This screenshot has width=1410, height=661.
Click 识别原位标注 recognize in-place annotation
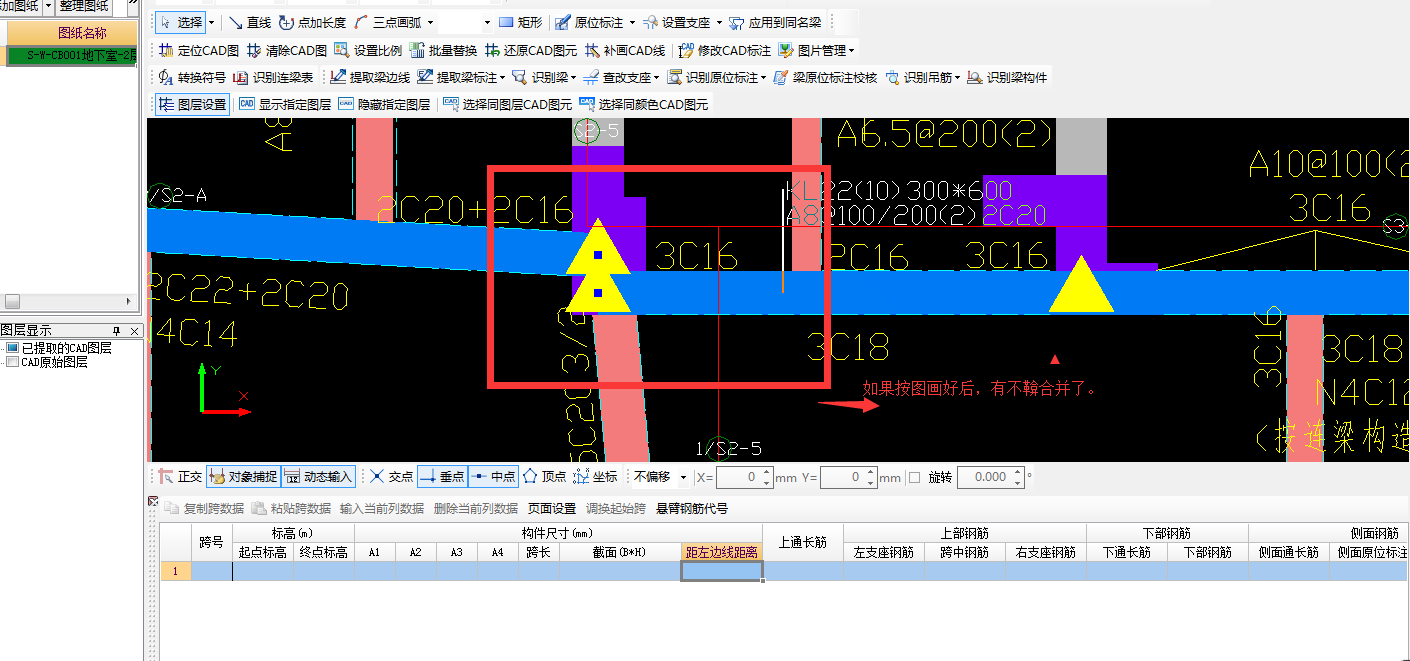pos(712,77)
